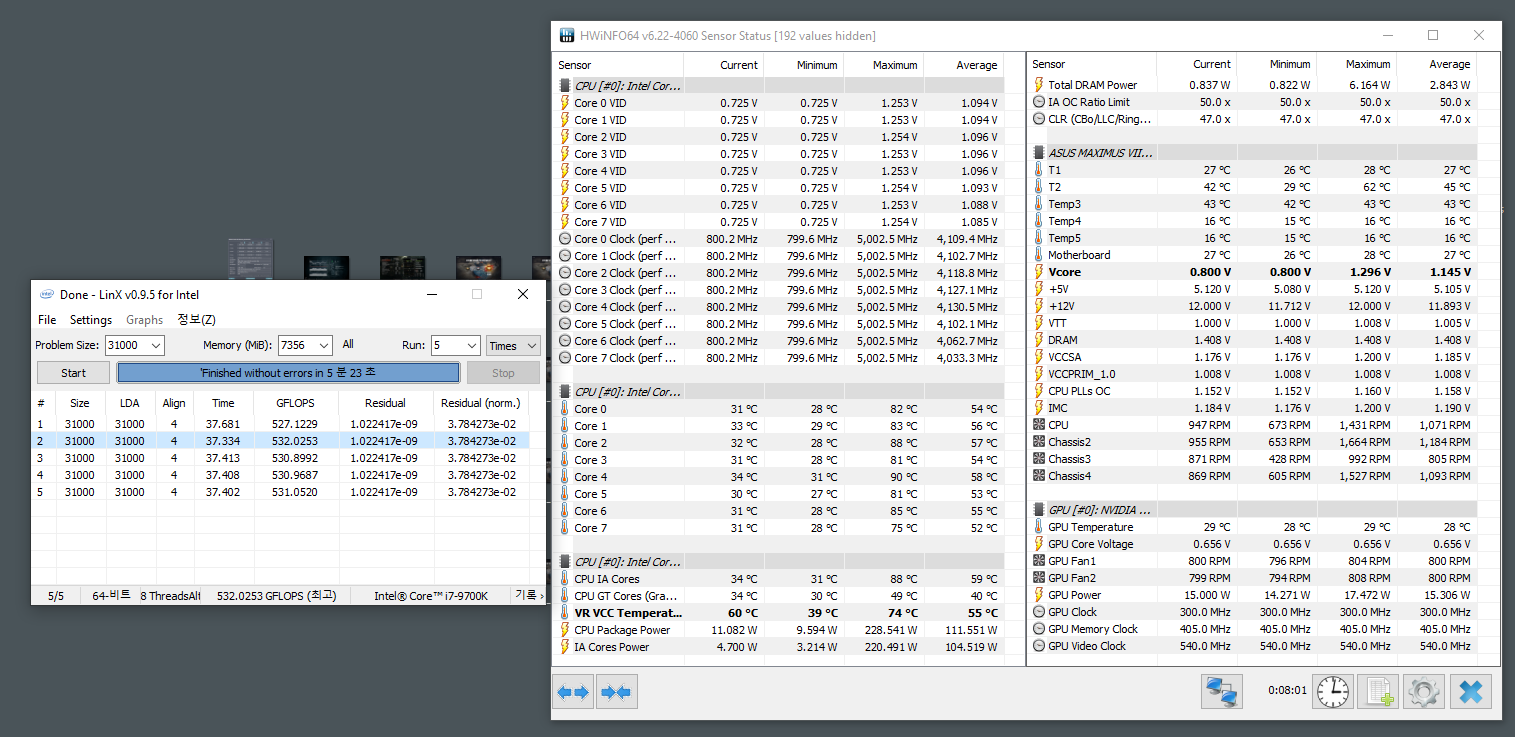
Task: Click the 8 Threads status bar entry
Action: pyautogui.click(x=169, y=596)
